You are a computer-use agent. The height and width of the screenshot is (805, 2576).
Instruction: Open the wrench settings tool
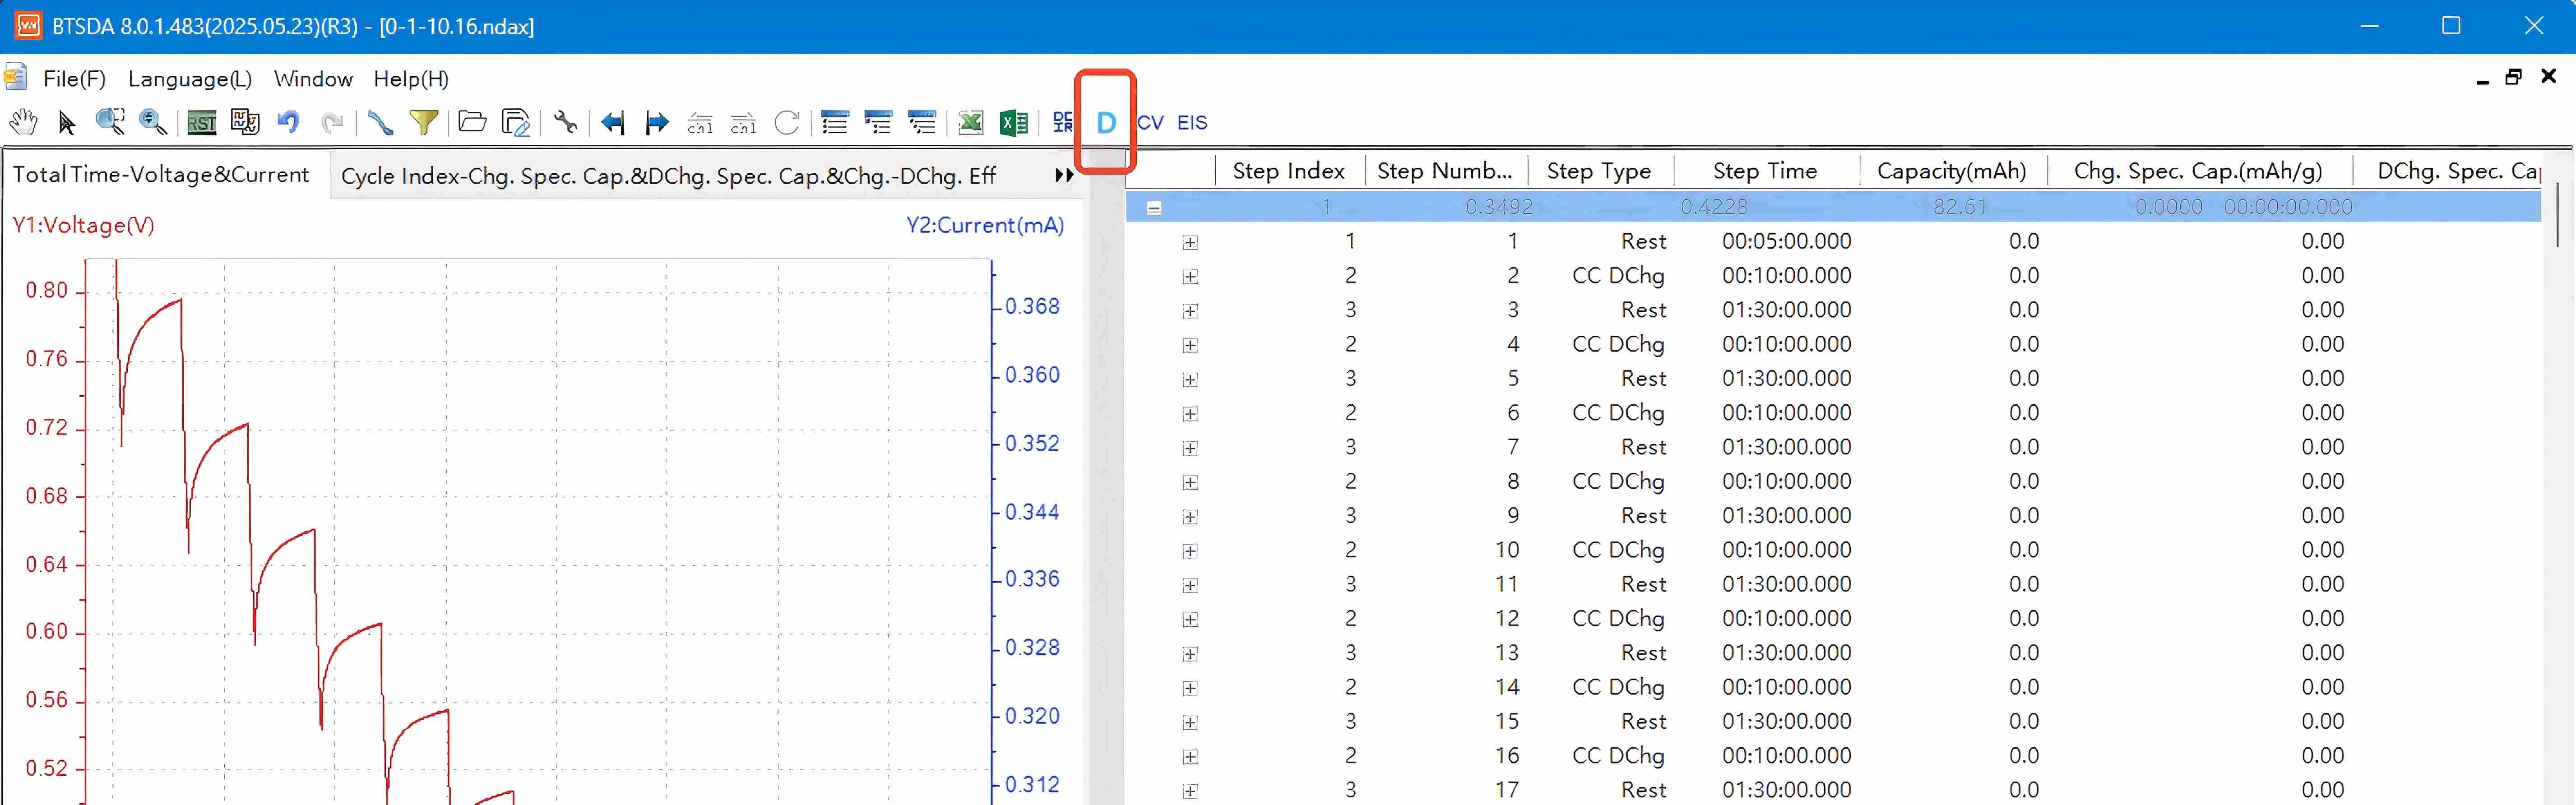click(x=566, y=122)
